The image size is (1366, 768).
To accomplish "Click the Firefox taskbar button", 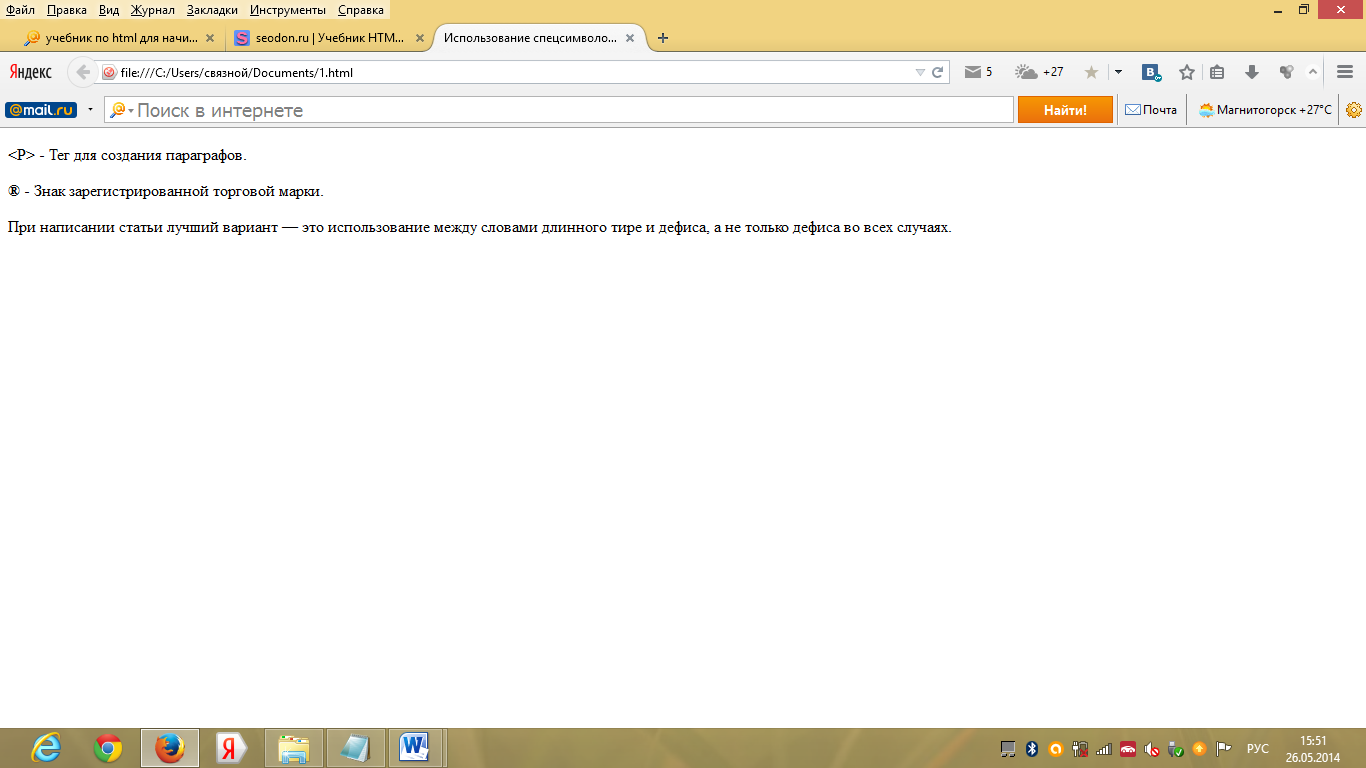I will click(x=170, y=748).
